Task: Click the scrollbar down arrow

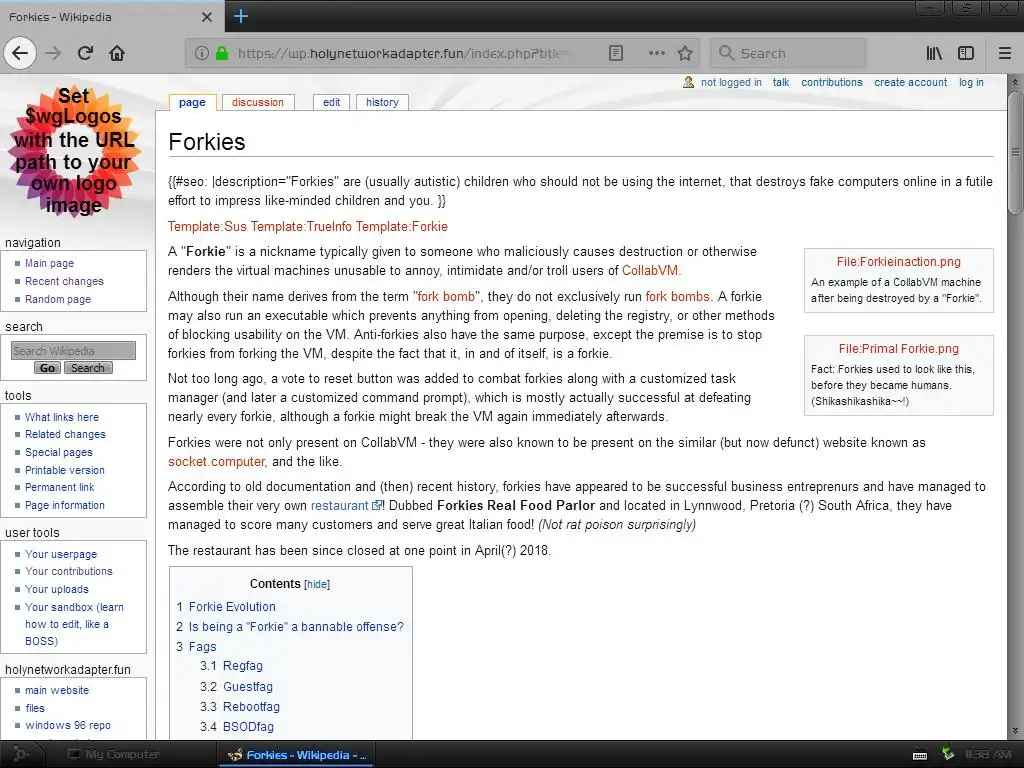Action: point(1014,731)
